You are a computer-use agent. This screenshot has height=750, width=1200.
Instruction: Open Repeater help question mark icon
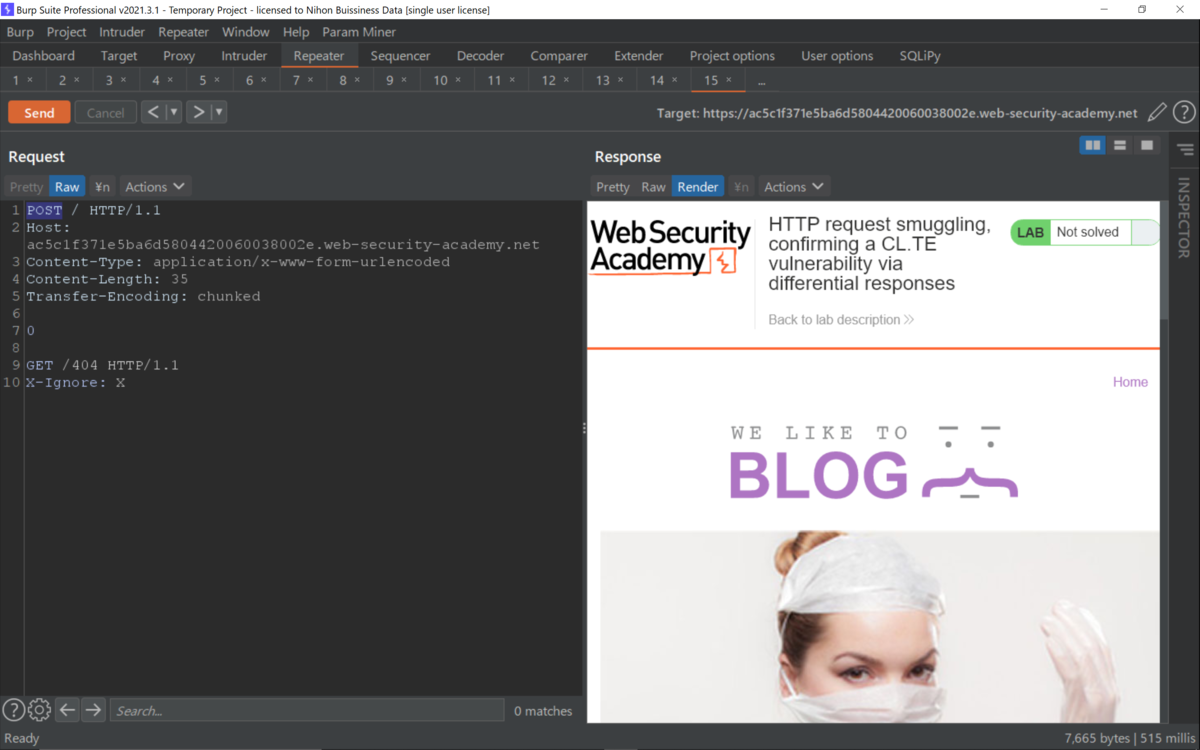(x=1184, y=113)
